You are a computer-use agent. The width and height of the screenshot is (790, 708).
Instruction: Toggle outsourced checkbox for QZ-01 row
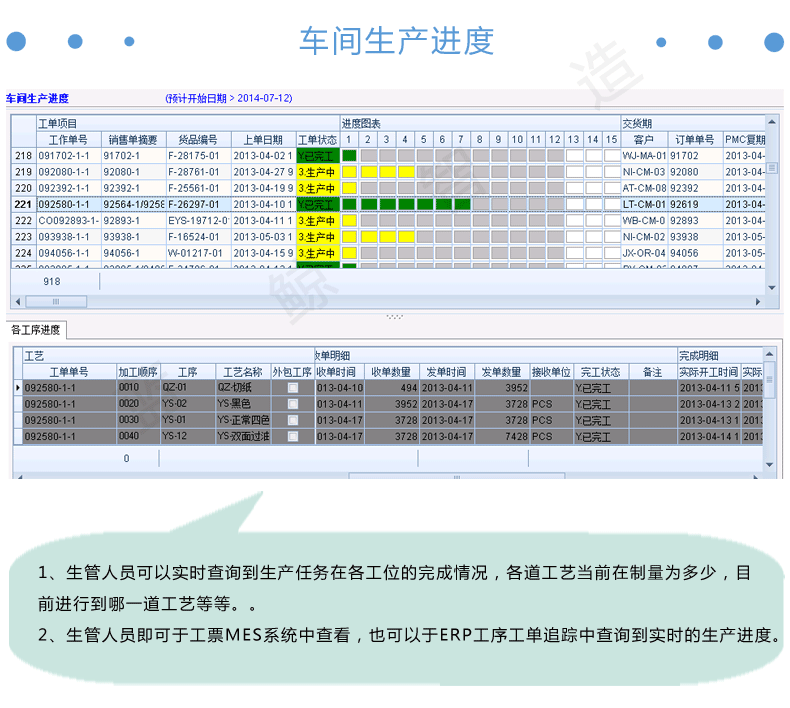point(293,388)
